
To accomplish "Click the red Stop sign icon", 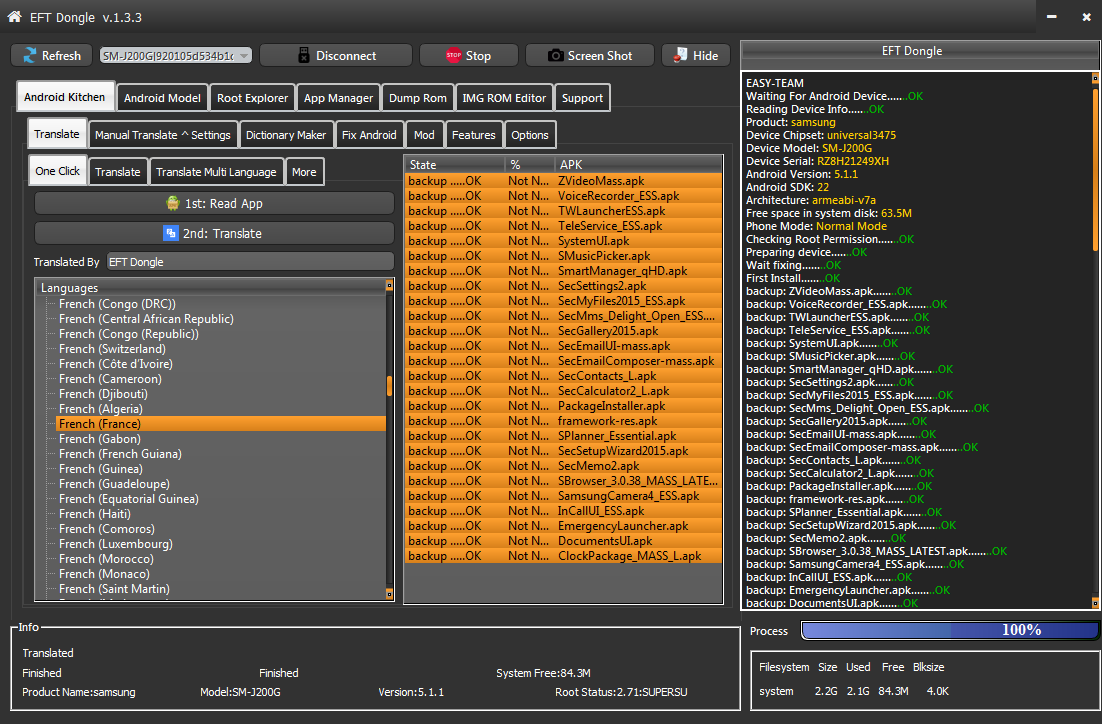I will click(x=453, y=56).
